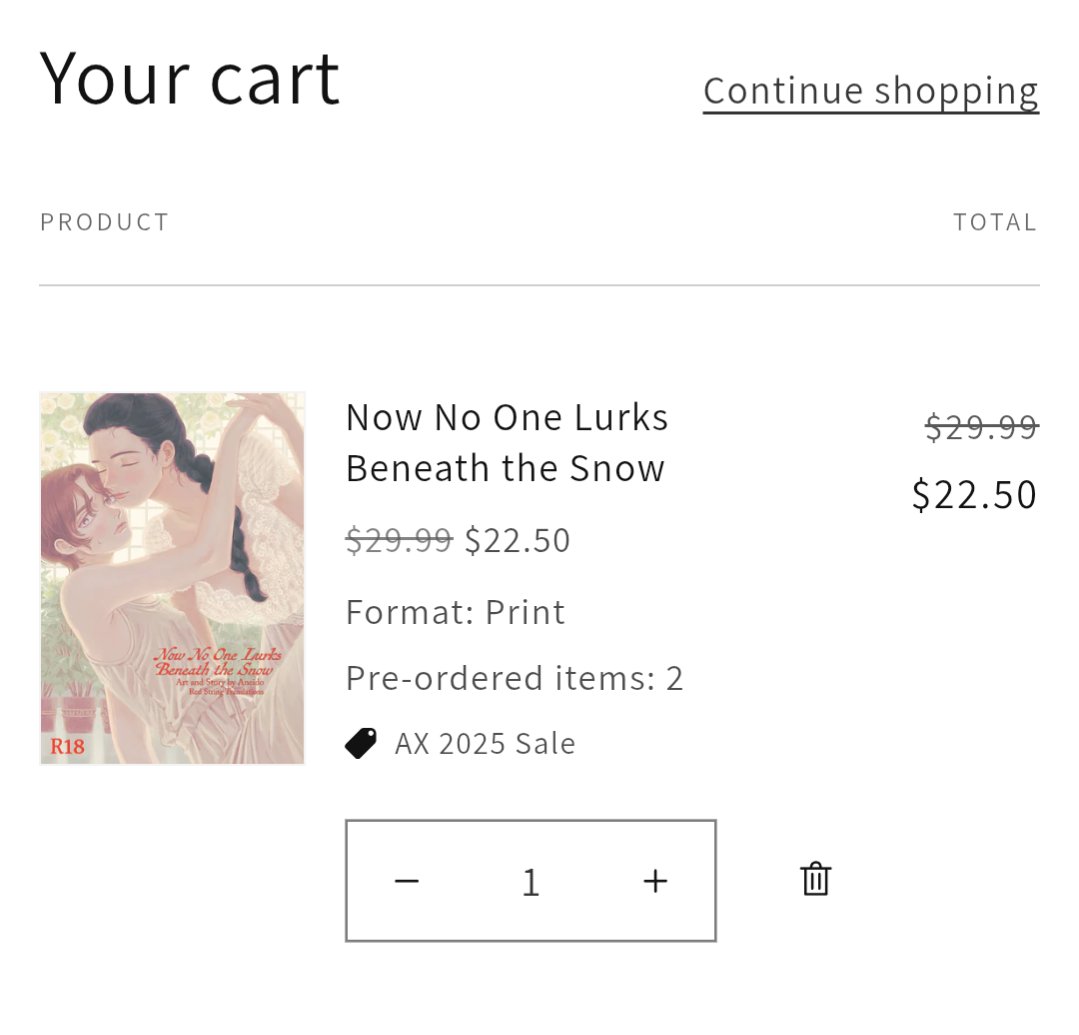Viewport: 1079px width, 1035px height.
Task: Click the crossed-out $29.99 under TOTAL
Action: pos(981,428)
